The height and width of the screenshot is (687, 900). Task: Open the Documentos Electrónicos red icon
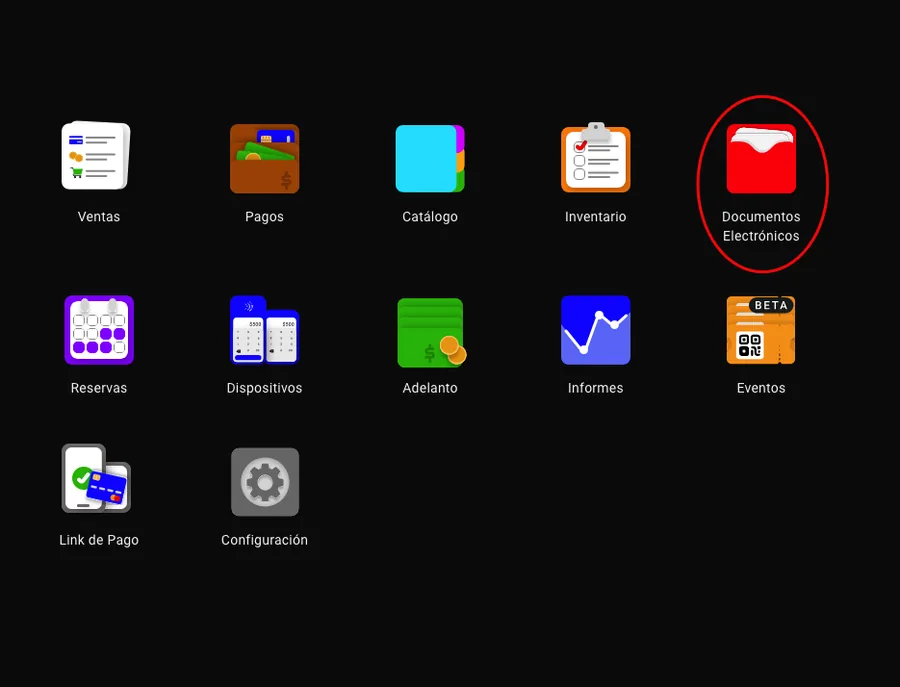pyautogui.click(x=761, y=158)
